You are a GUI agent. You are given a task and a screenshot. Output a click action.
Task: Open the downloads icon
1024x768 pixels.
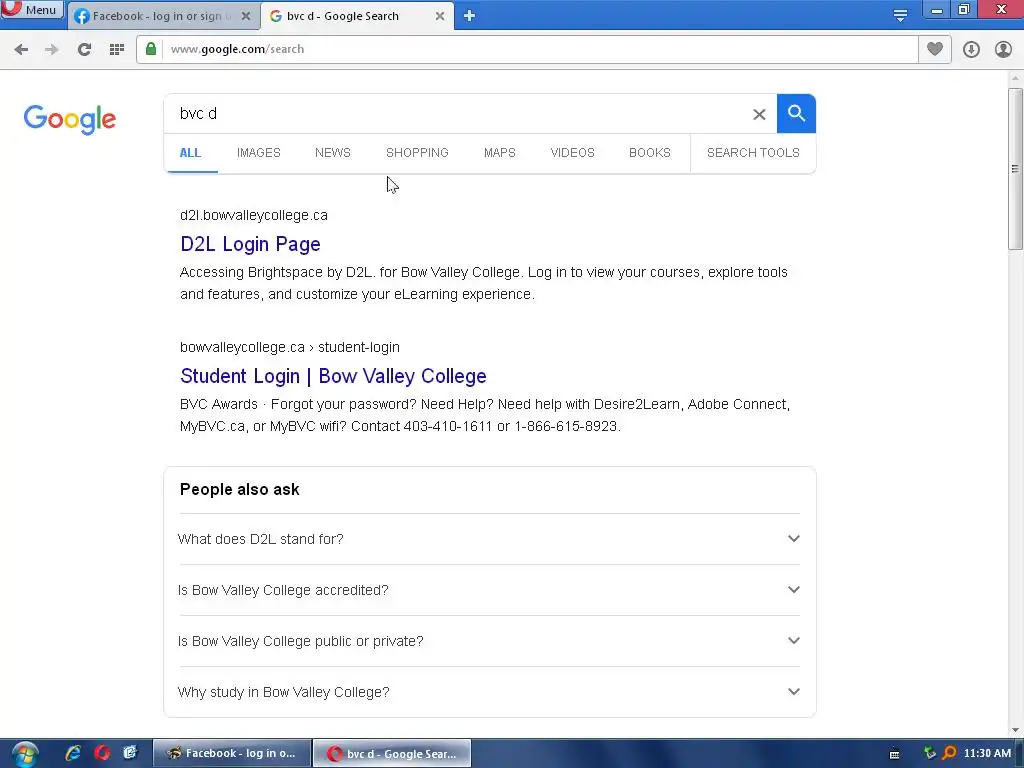[x=971, y=50]
